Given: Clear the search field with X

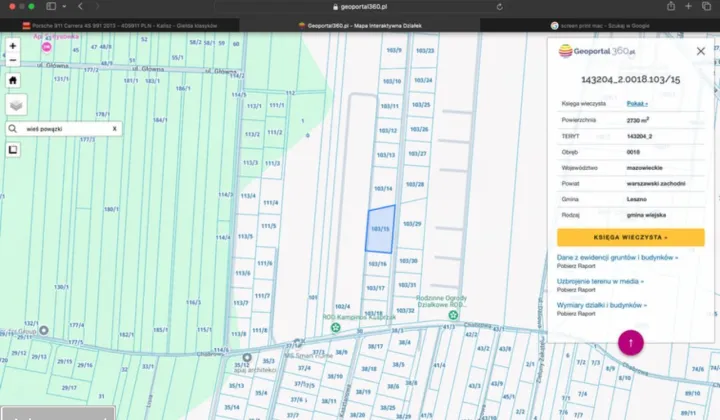Looking at the screenshot, I should coord(114,129).
